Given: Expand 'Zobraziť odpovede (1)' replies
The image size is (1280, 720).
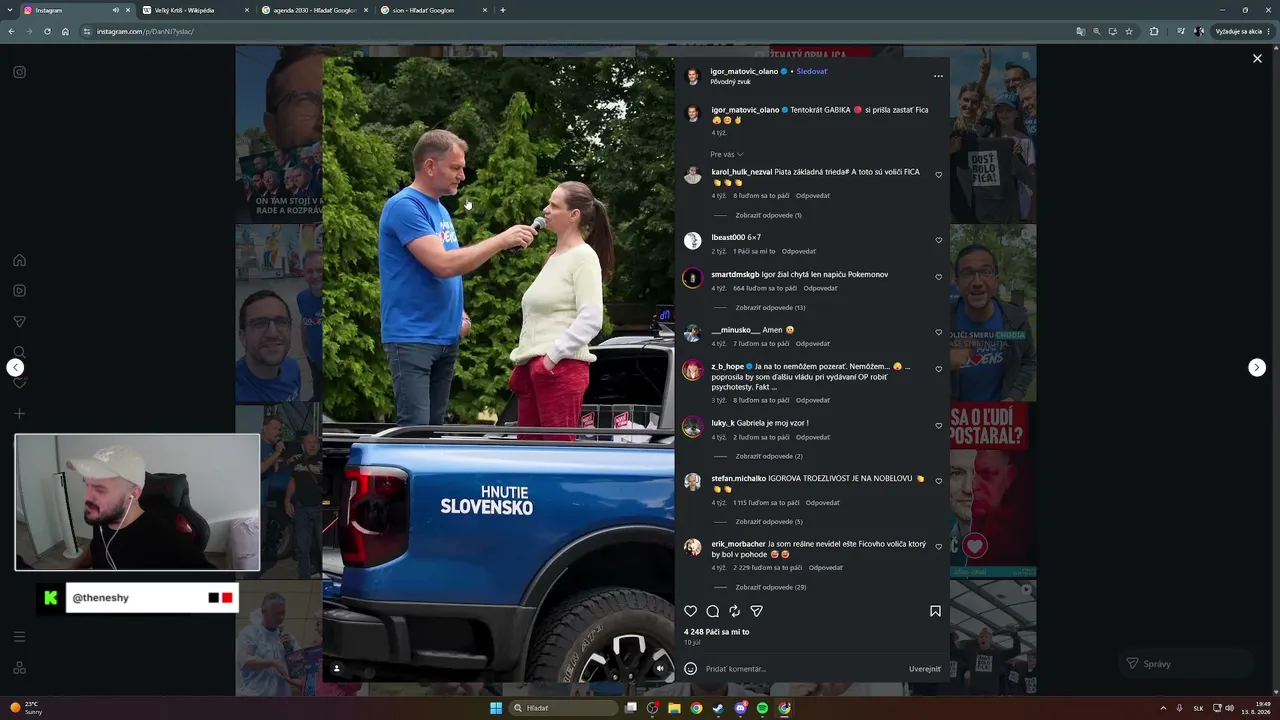Looking at the screenshot, I should coord(768,215).
